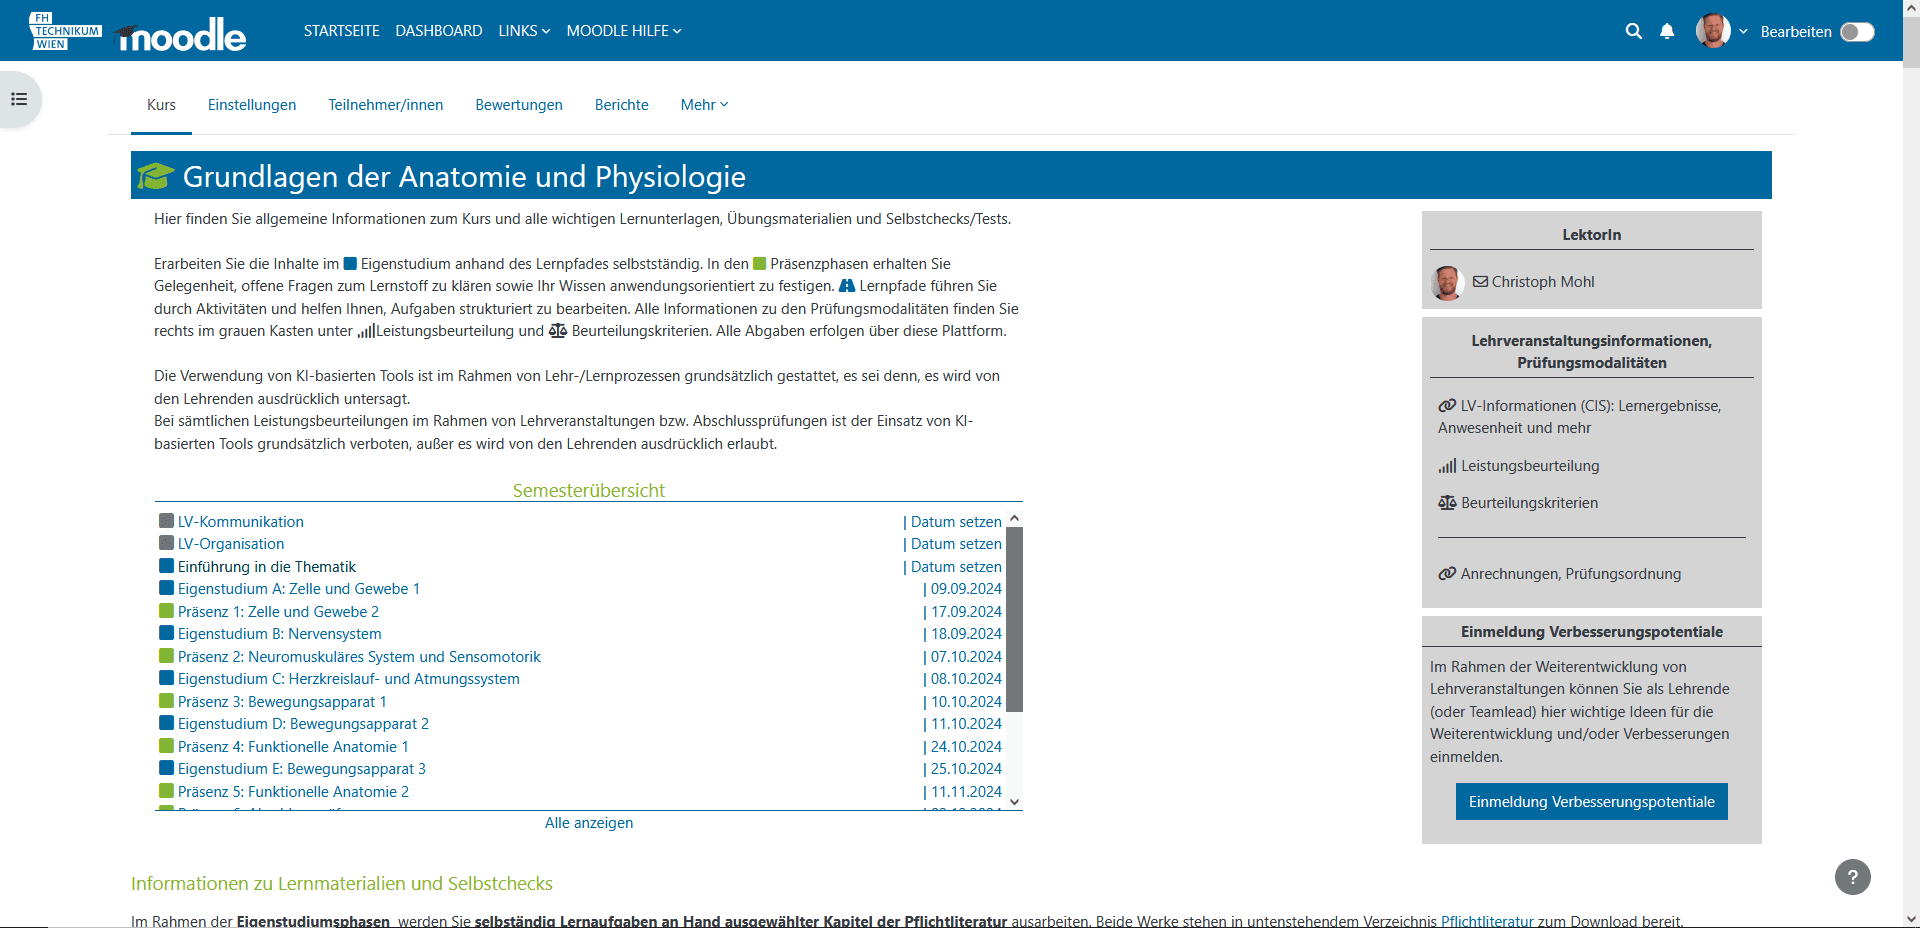Click the envelope icon next to Christoph Mohl
The image size is (1920, 928).
point(1480,282)
